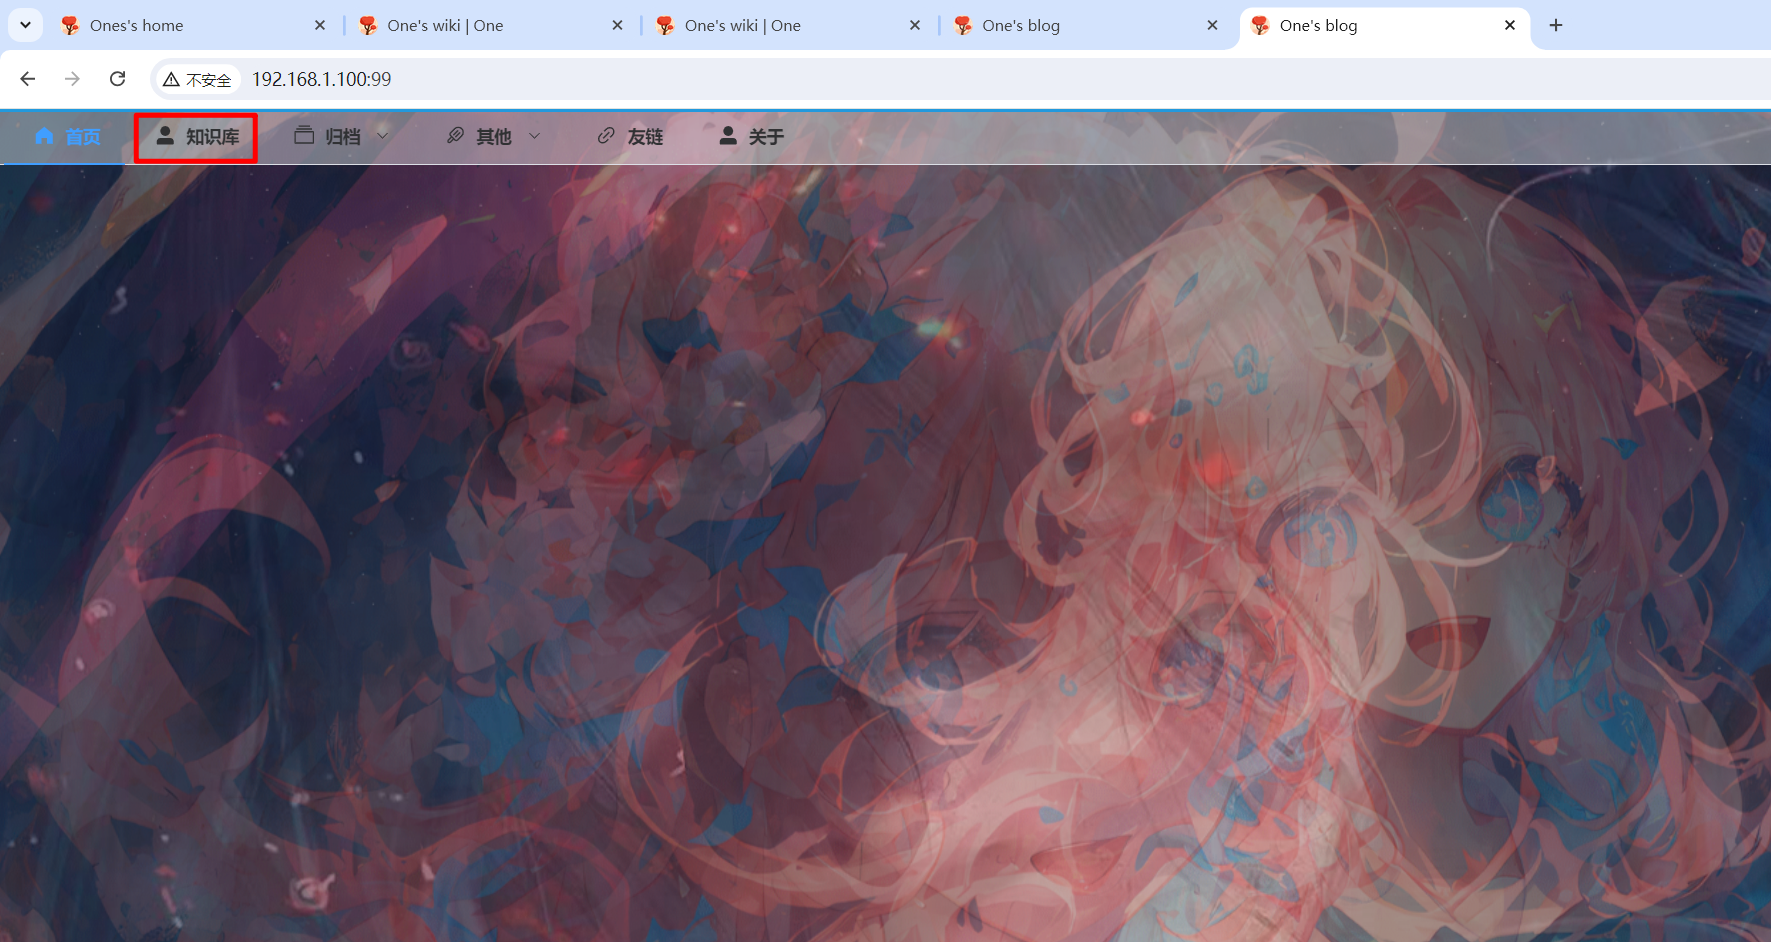Click the active One's blog tab favicon
1771x942 pixels.
point(1260,26)
